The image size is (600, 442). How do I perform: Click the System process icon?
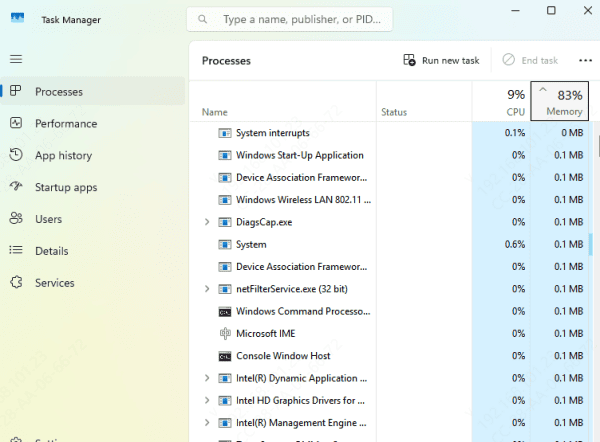225,245
